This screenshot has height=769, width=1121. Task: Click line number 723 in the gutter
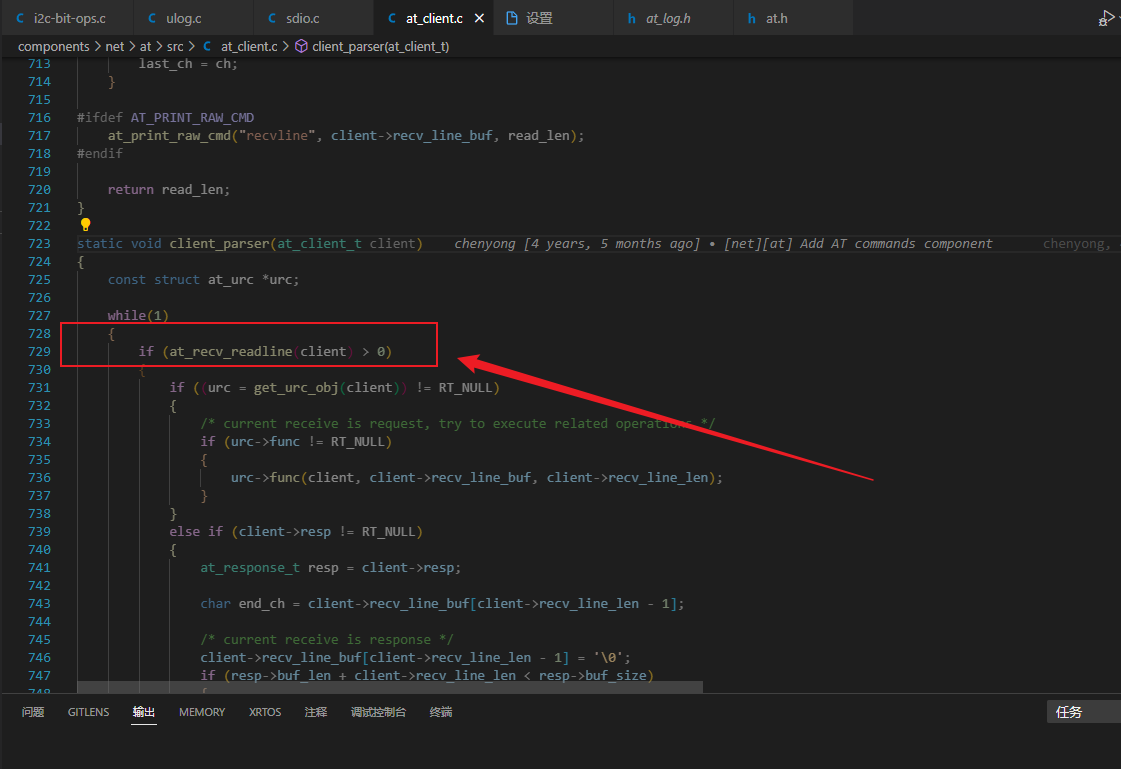(39, 244)
